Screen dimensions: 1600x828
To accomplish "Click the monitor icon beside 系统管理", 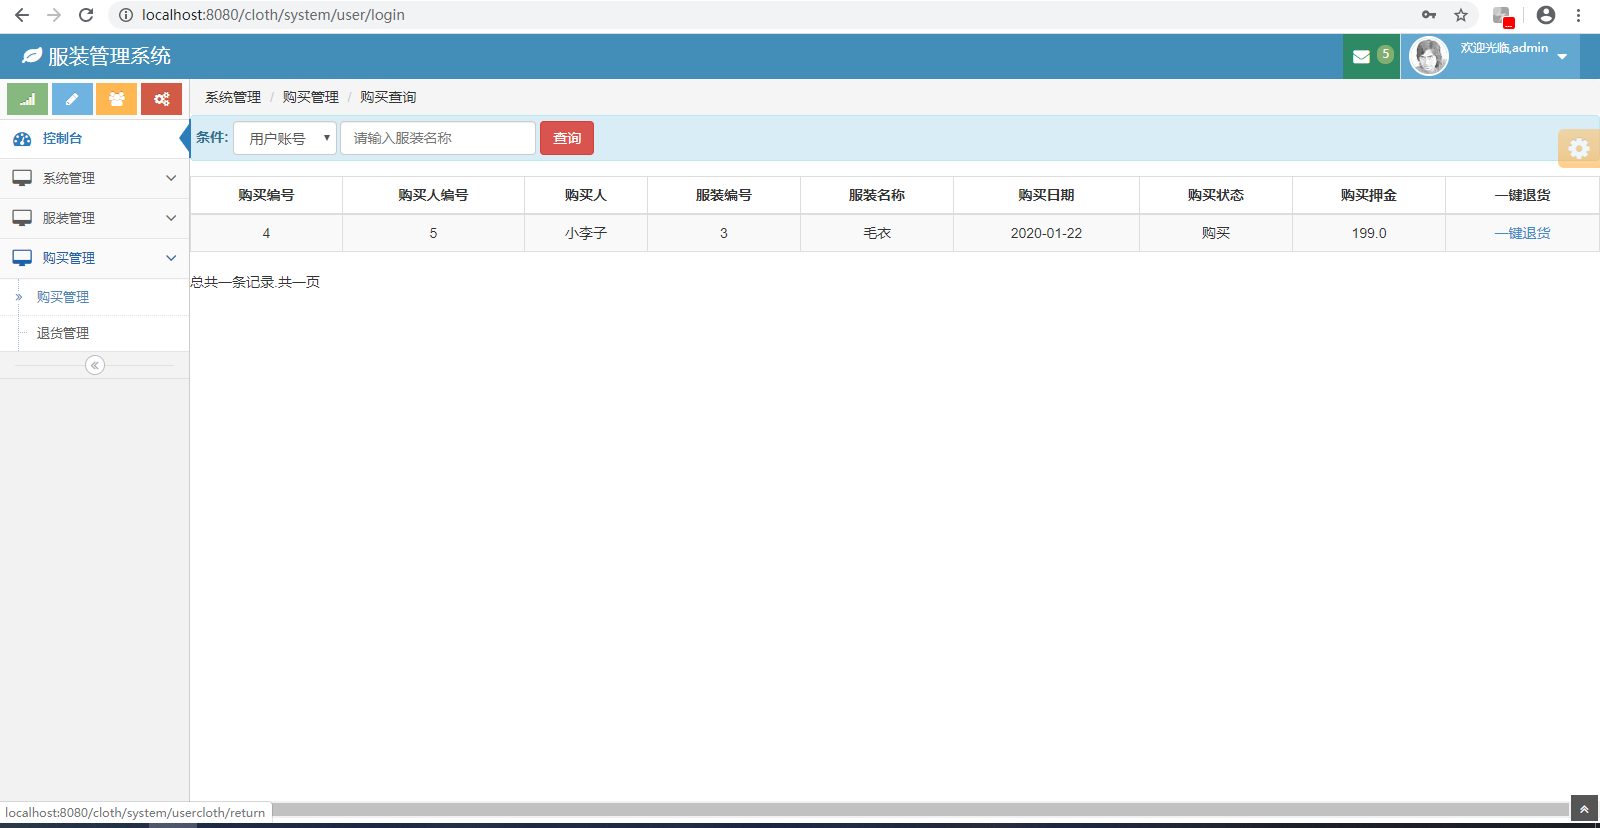I will (22, 178).
